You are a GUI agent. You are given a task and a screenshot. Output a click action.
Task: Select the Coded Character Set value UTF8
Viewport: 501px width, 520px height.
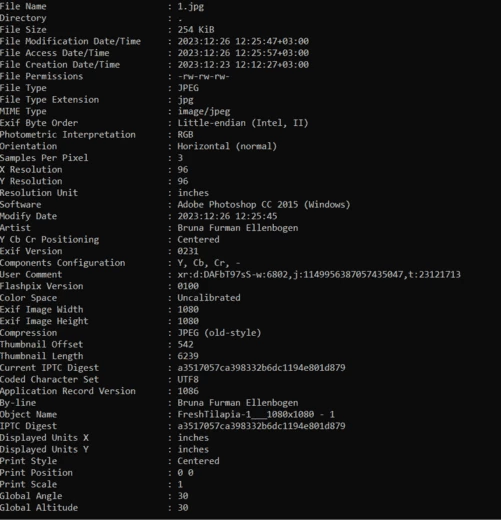[188, 379]
